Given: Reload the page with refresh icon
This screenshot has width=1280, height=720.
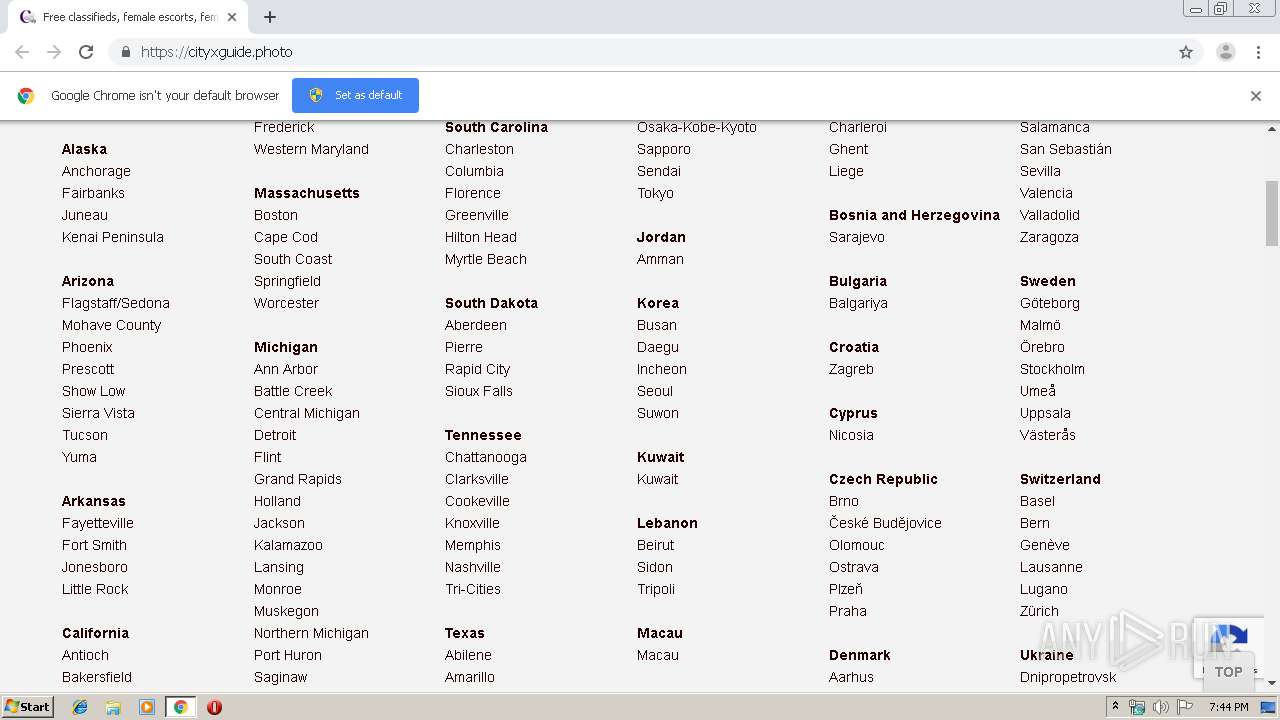Looking at the screenshot, I should pos(86,52).
